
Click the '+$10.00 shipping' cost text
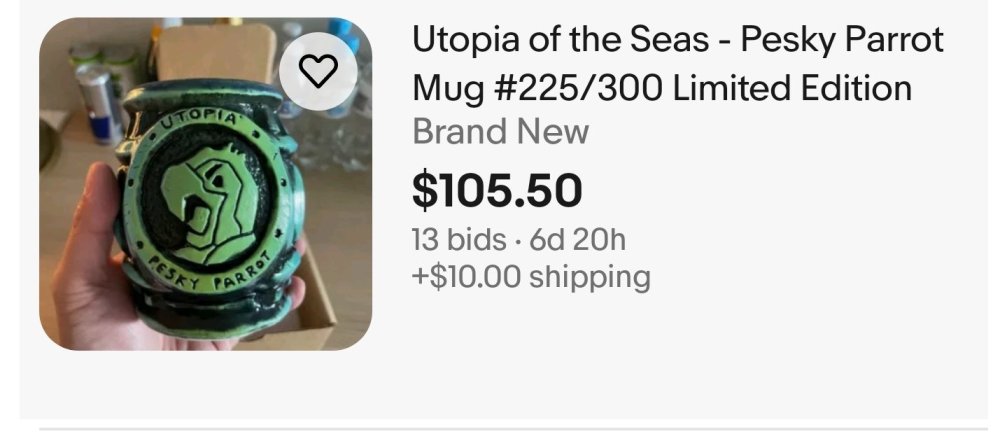point(531,277)
